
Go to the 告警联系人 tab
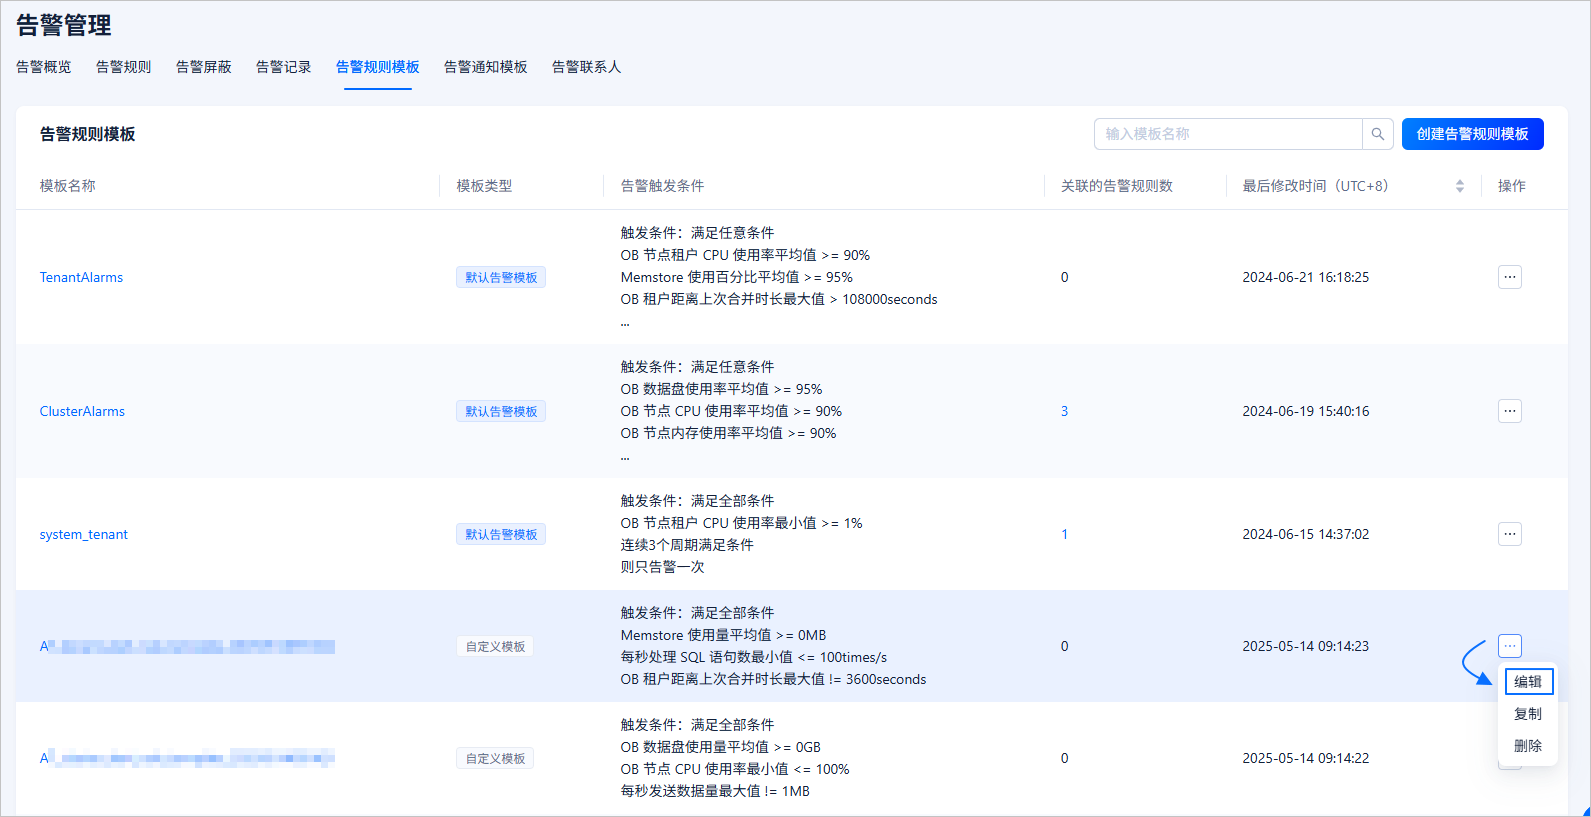tap(587, 67)
